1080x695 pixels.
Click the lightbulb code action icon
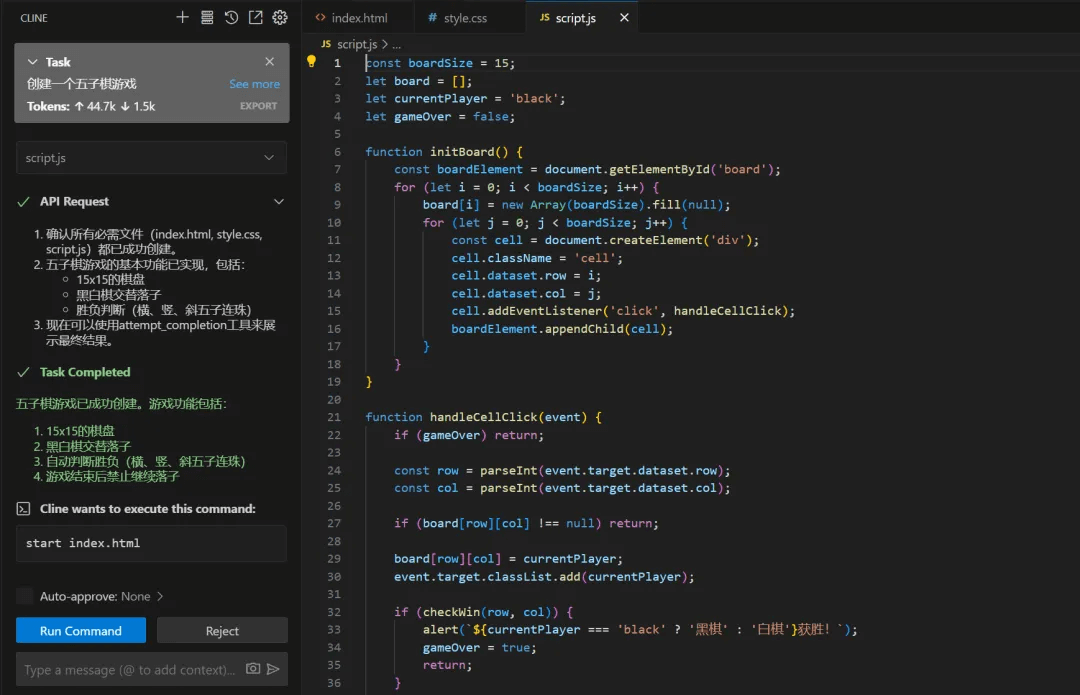(x=311, y=61)
